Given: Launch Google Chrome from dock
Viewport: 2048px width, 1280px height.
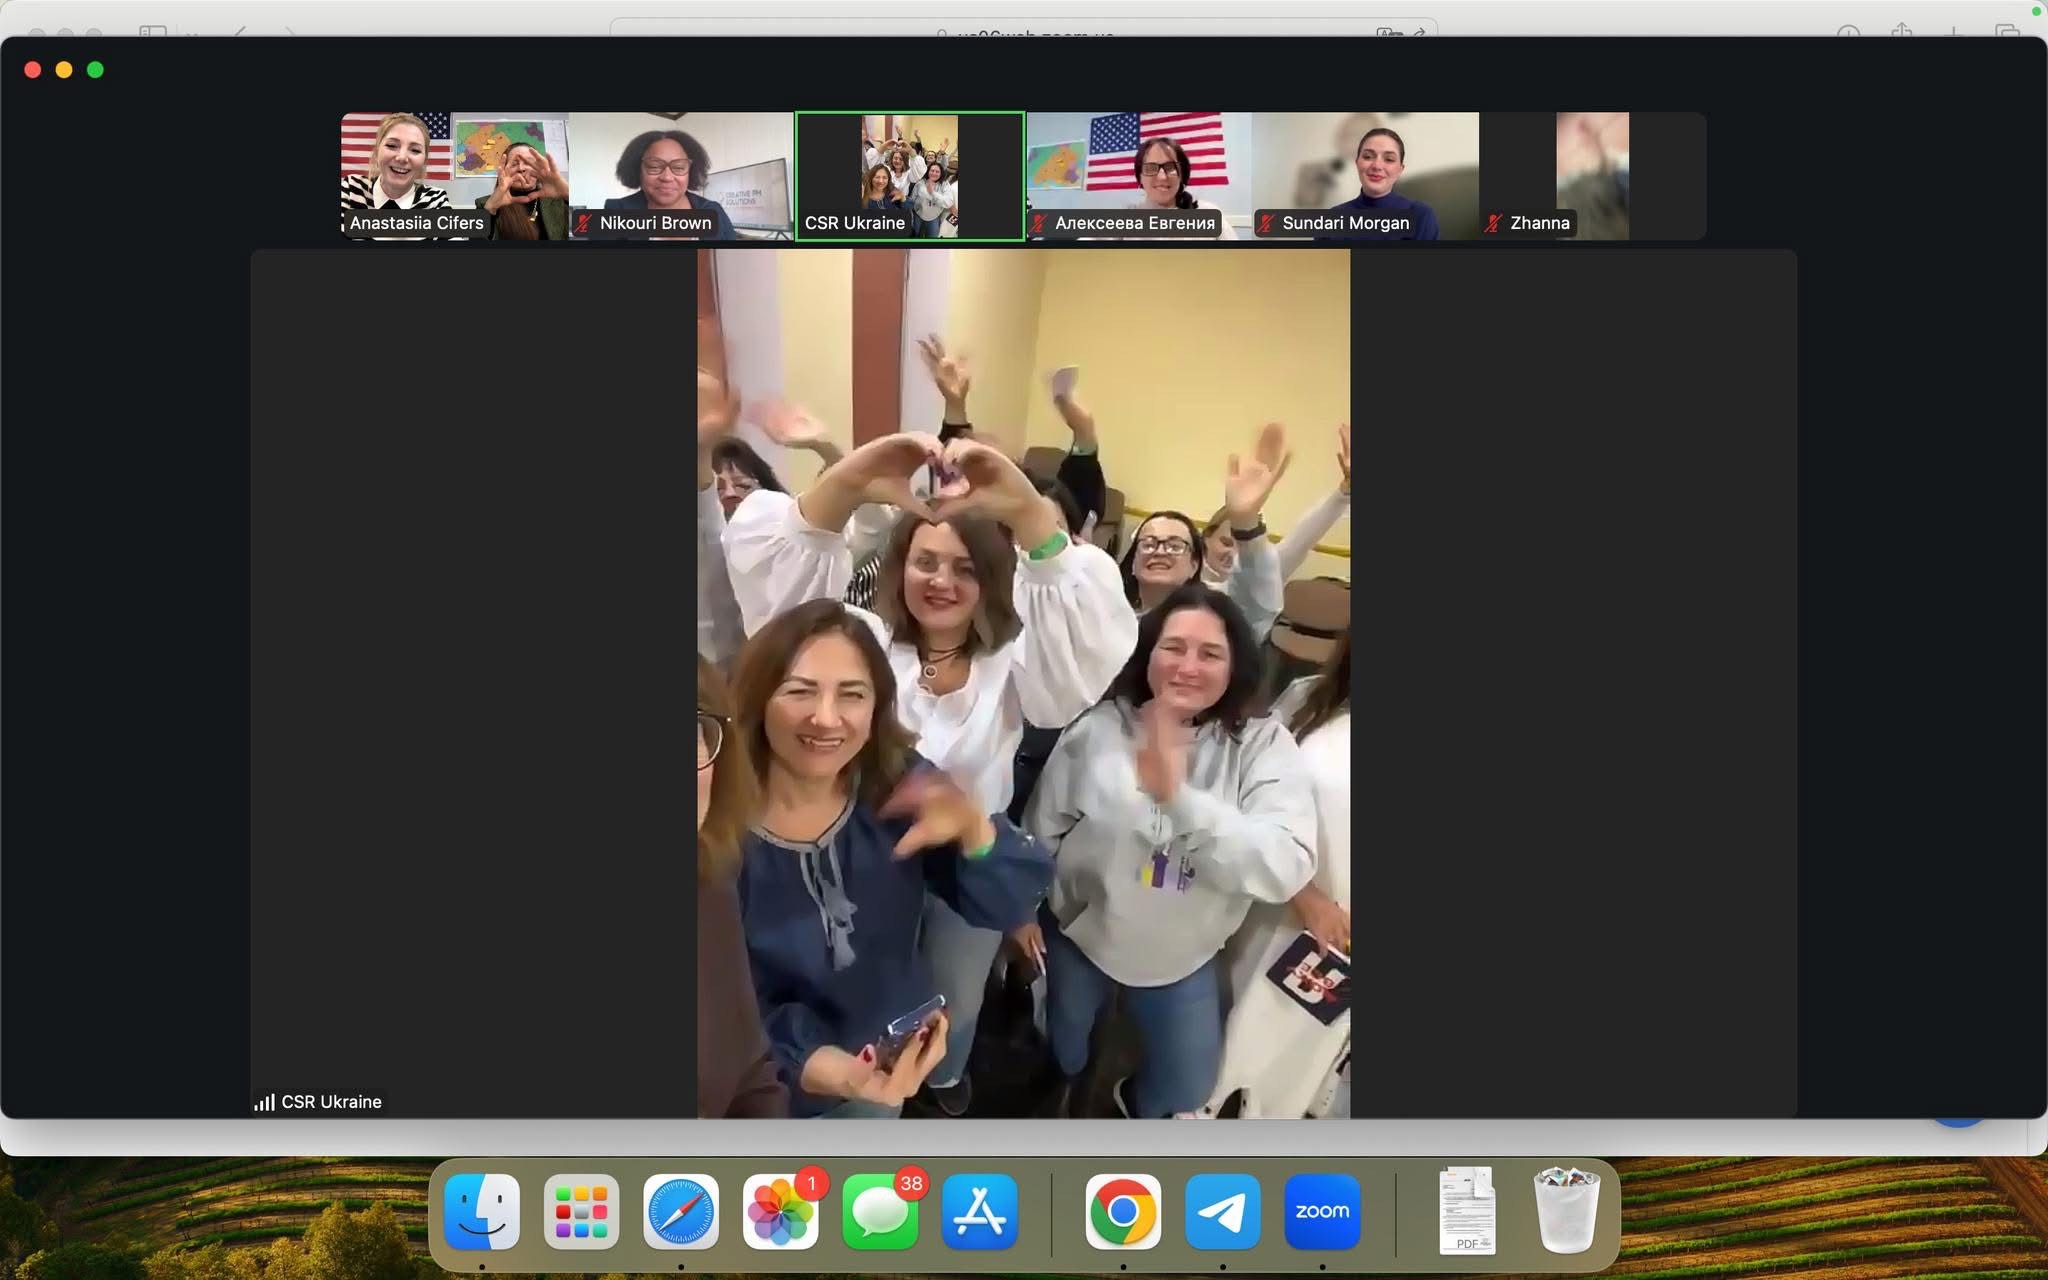Looking at the screenshot, I should pyautogui.click(x=1123, y=1211).
